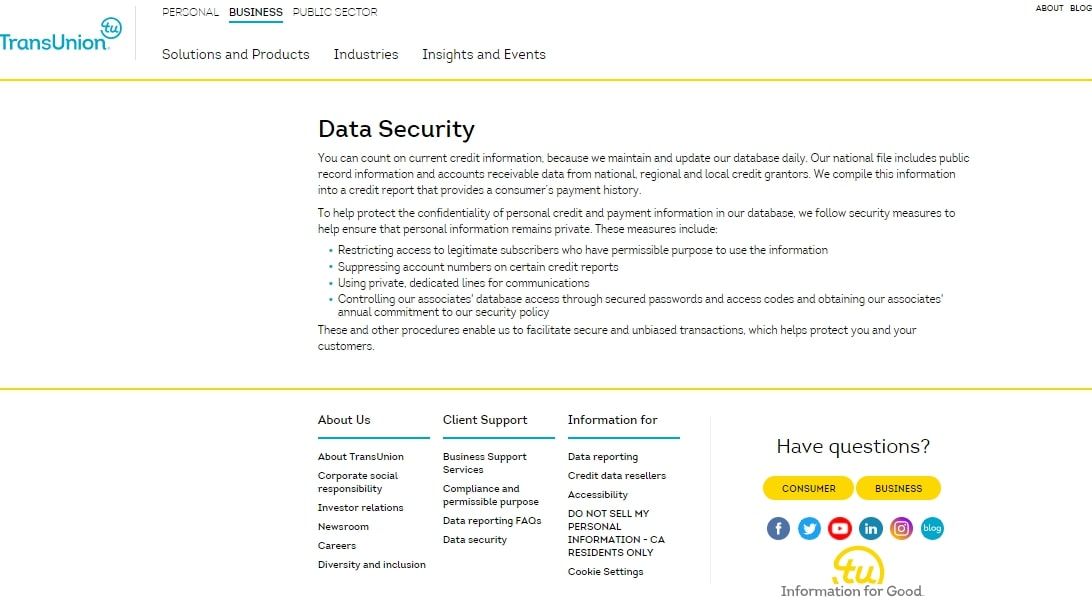This screenshot has height=614, width=1092.
Task: Switch to the PUBLIC SECTOR tab
Action: 335,12
